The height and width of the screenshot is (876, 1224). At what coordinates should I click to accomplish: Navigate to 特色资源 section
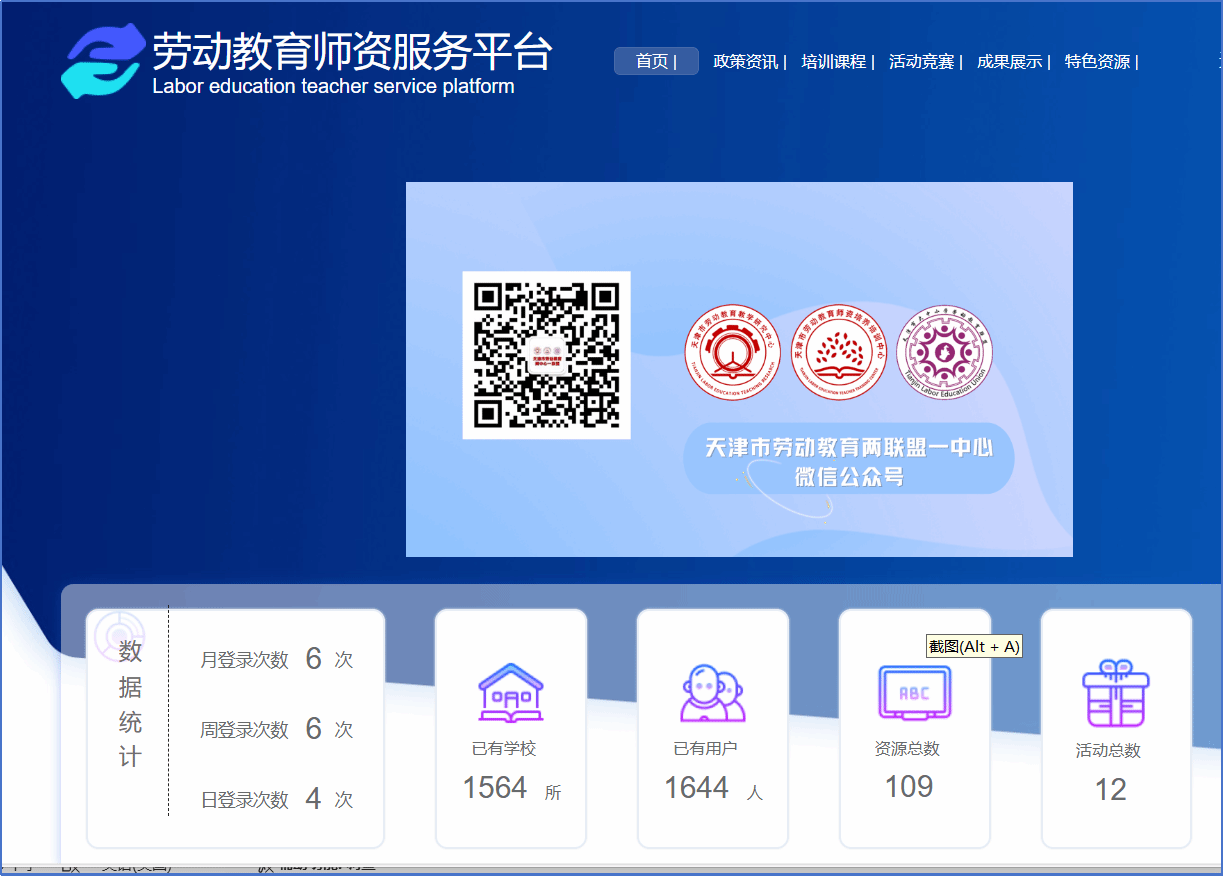[1098, 62]
